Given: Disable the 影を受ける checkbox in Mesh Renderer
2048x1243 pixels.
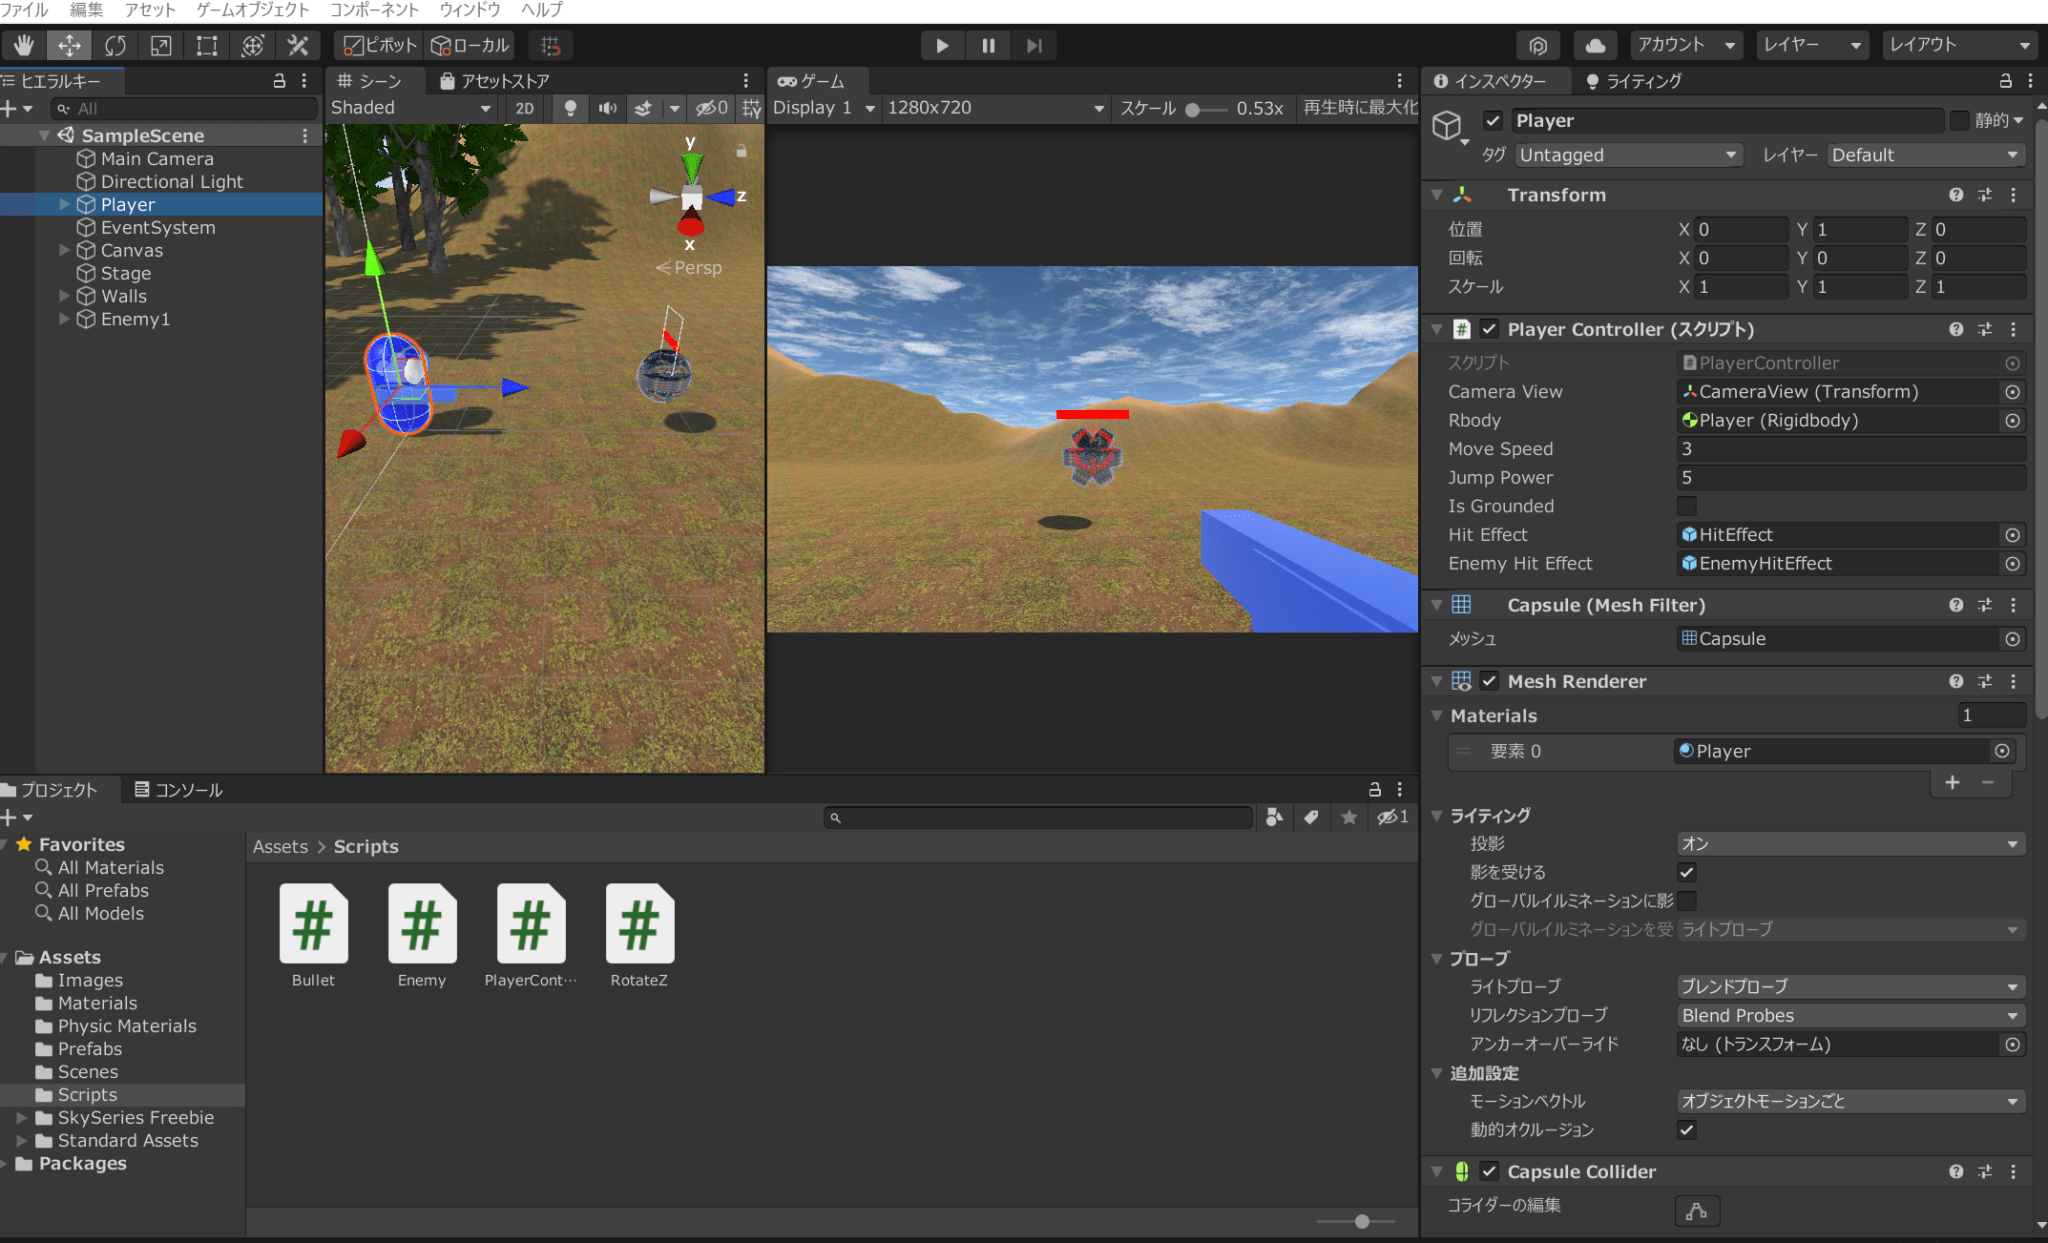Looking at the screenshot, I should 1687,872.
